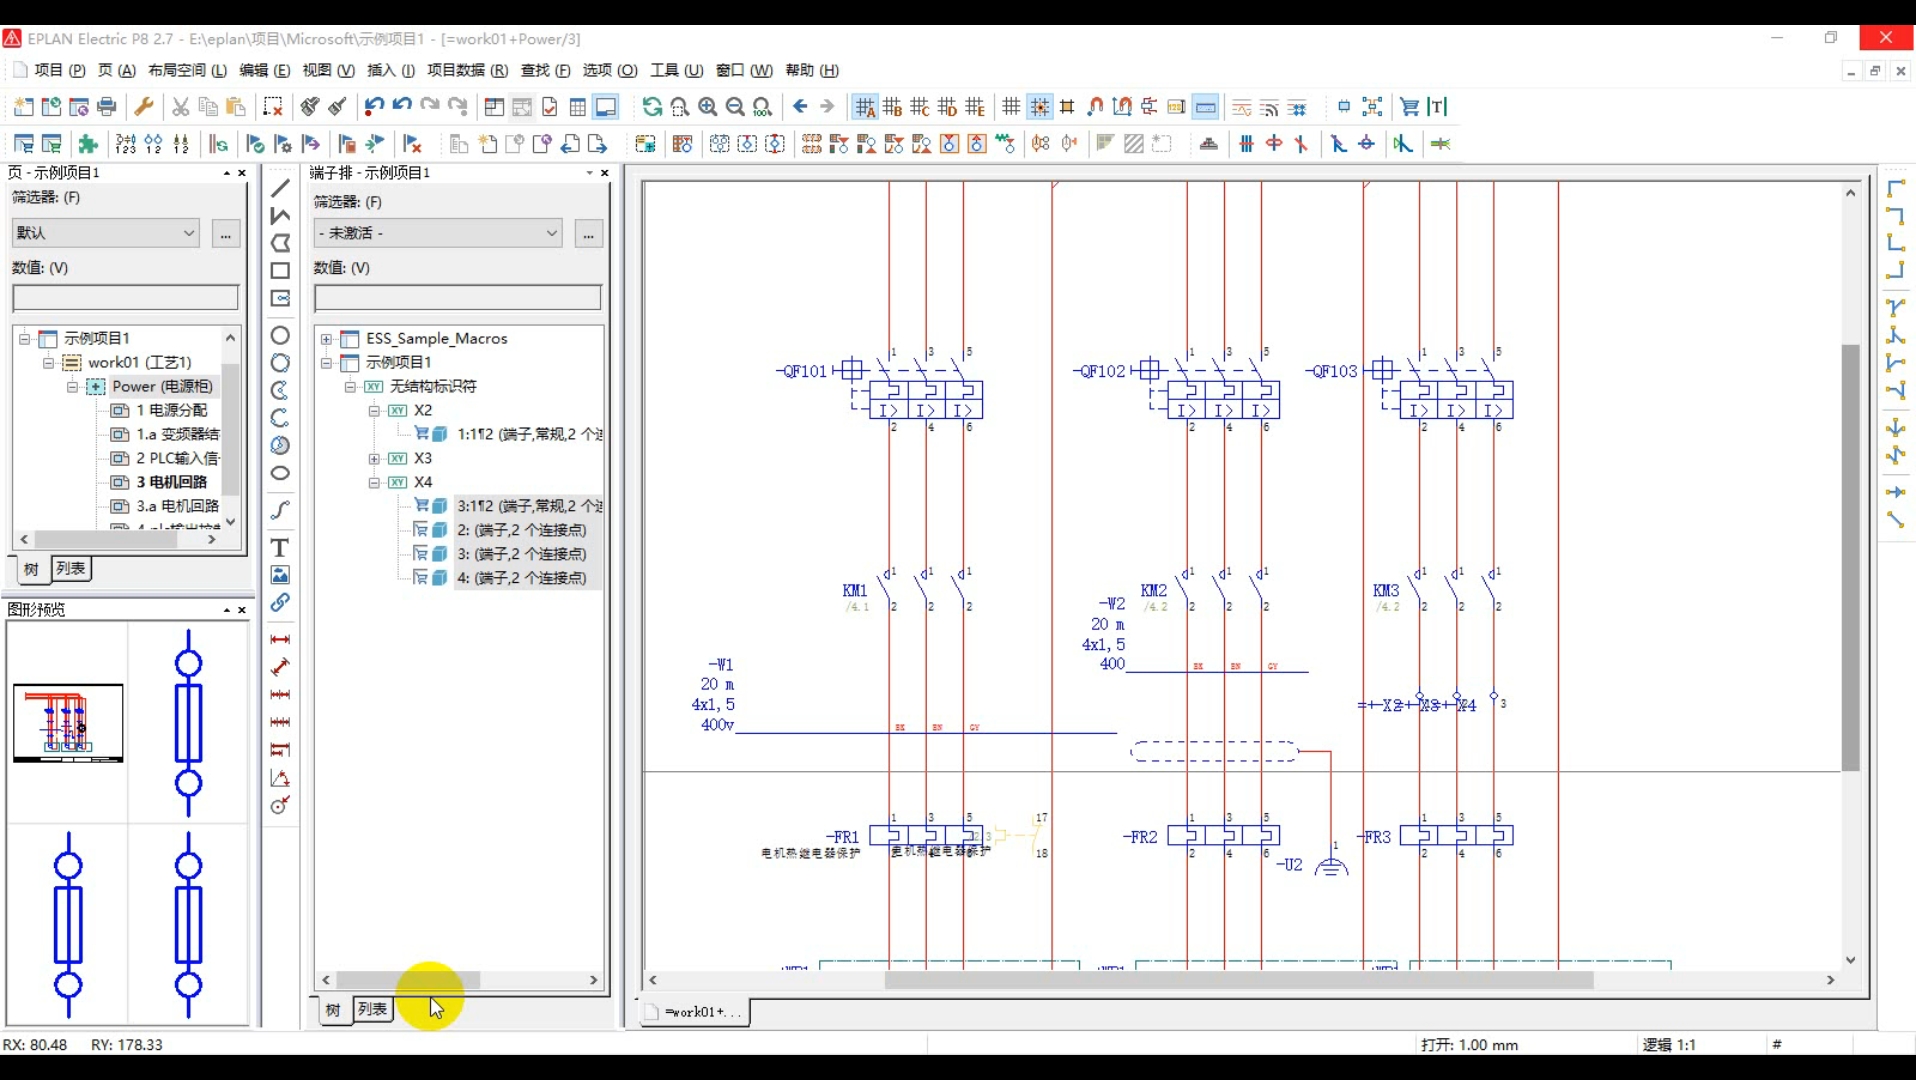Collapse the Power (电源柜) tree node
Screen dimensions: 1916x1080
(x=72, y=387)
